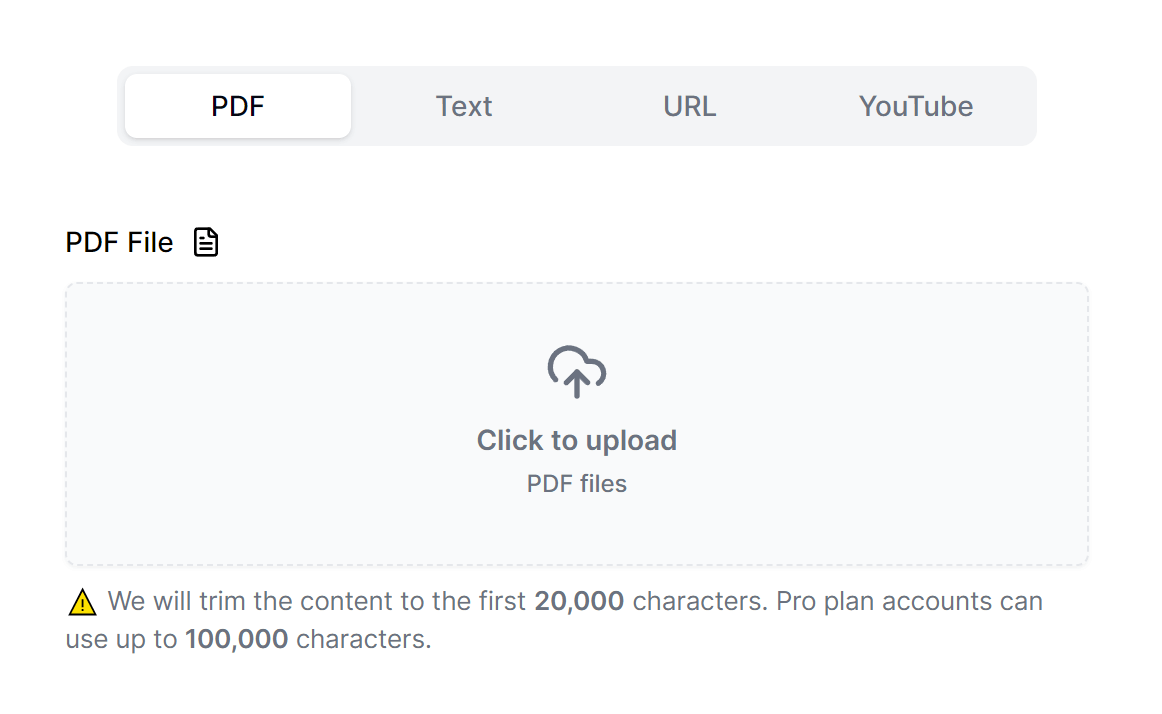
Task: Switch to the Text tab
Action: [464, 106]
